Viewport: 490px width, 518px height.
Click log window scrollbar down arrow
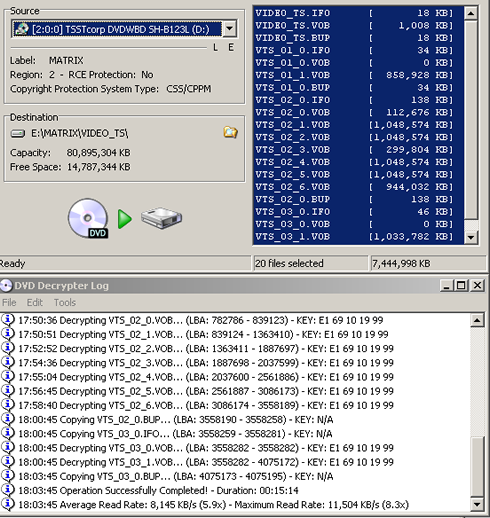coord(477,504)
